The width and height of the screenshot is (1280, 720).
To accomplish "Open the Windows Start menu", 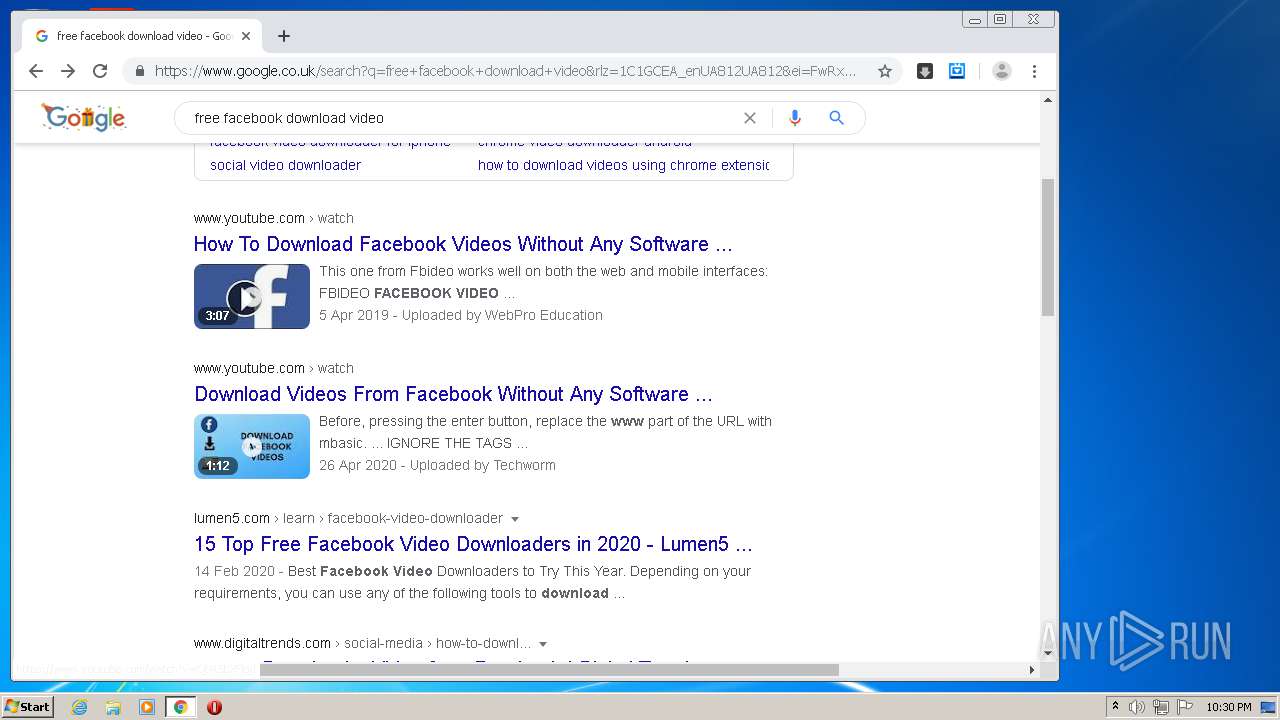I will (x=28, y=706).
